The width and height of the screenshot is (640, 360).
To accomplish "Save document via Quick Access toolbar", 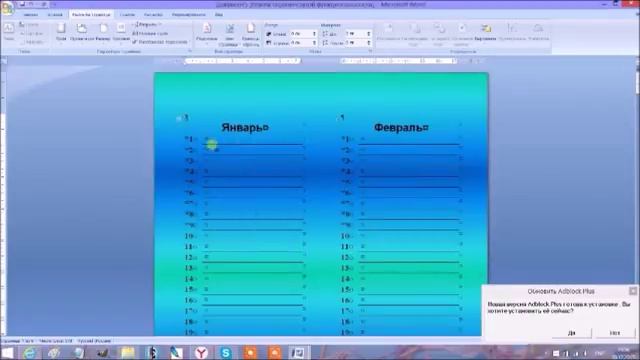I will 22,4.
